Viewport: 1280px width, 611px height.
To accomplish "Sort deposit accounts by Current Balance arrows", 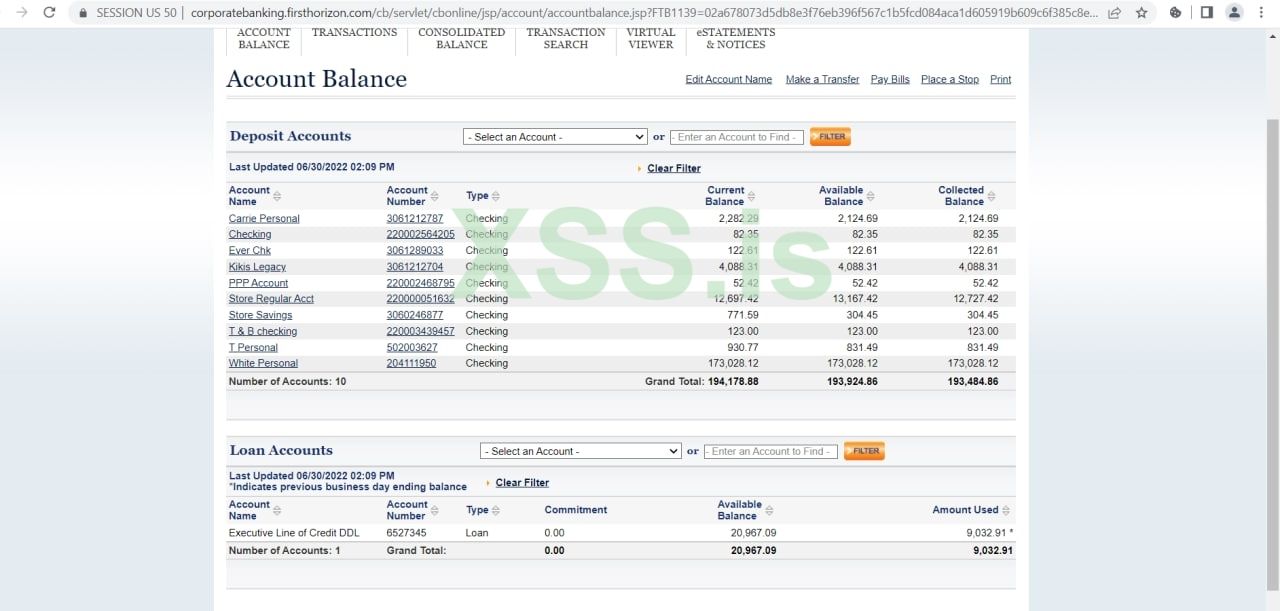I will pos(751,196).
